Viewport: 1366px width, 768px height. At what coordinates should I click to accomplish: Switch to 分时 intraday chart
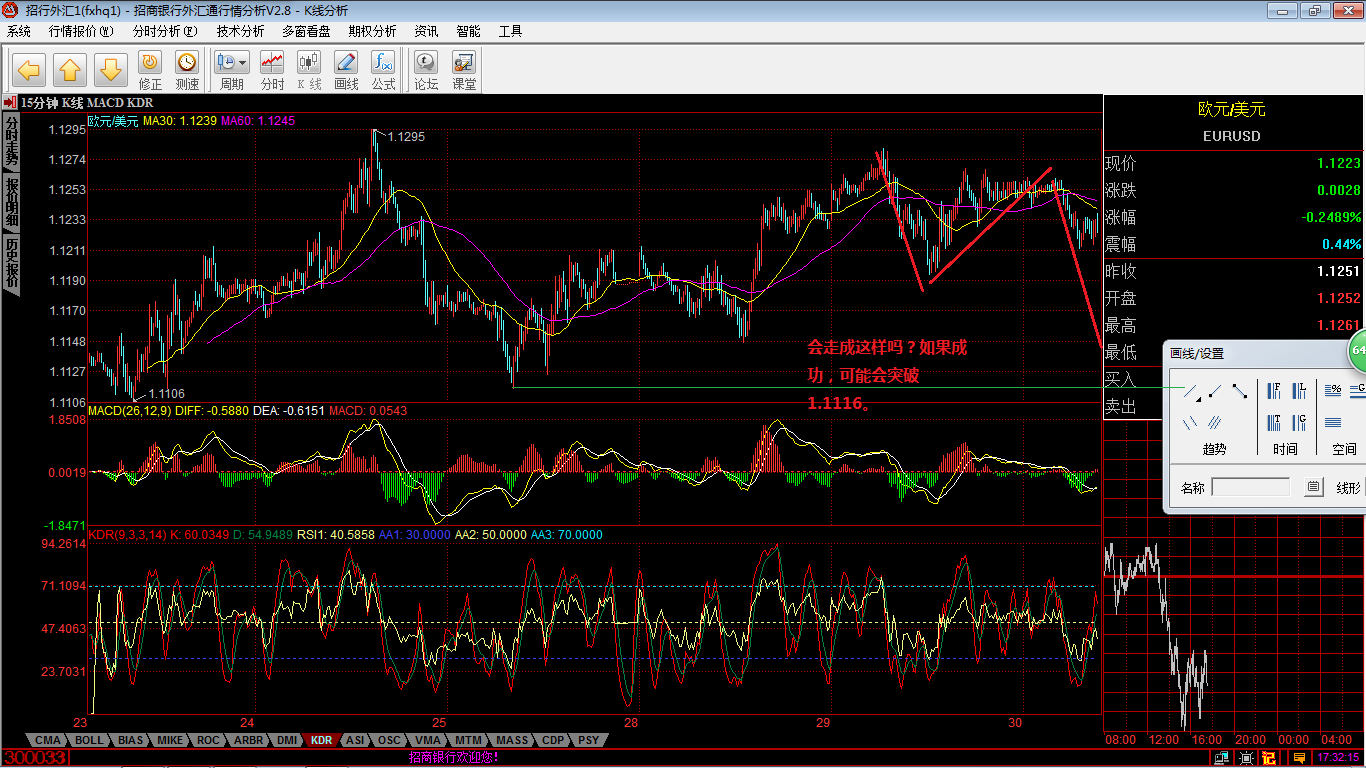272,70
